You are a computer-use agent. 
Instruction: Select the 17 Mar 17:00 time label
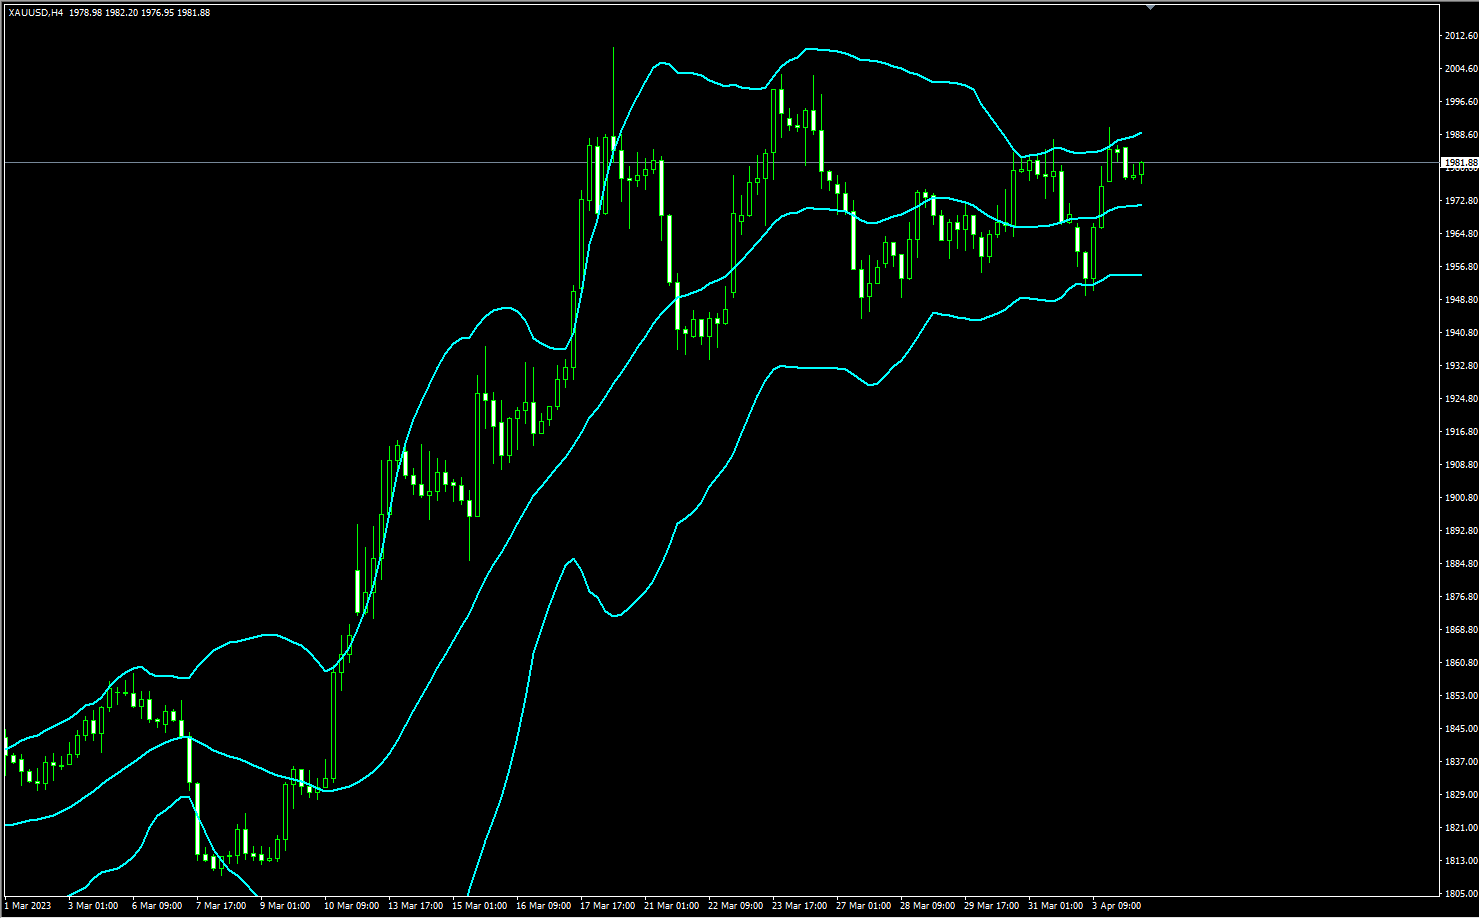608,906
